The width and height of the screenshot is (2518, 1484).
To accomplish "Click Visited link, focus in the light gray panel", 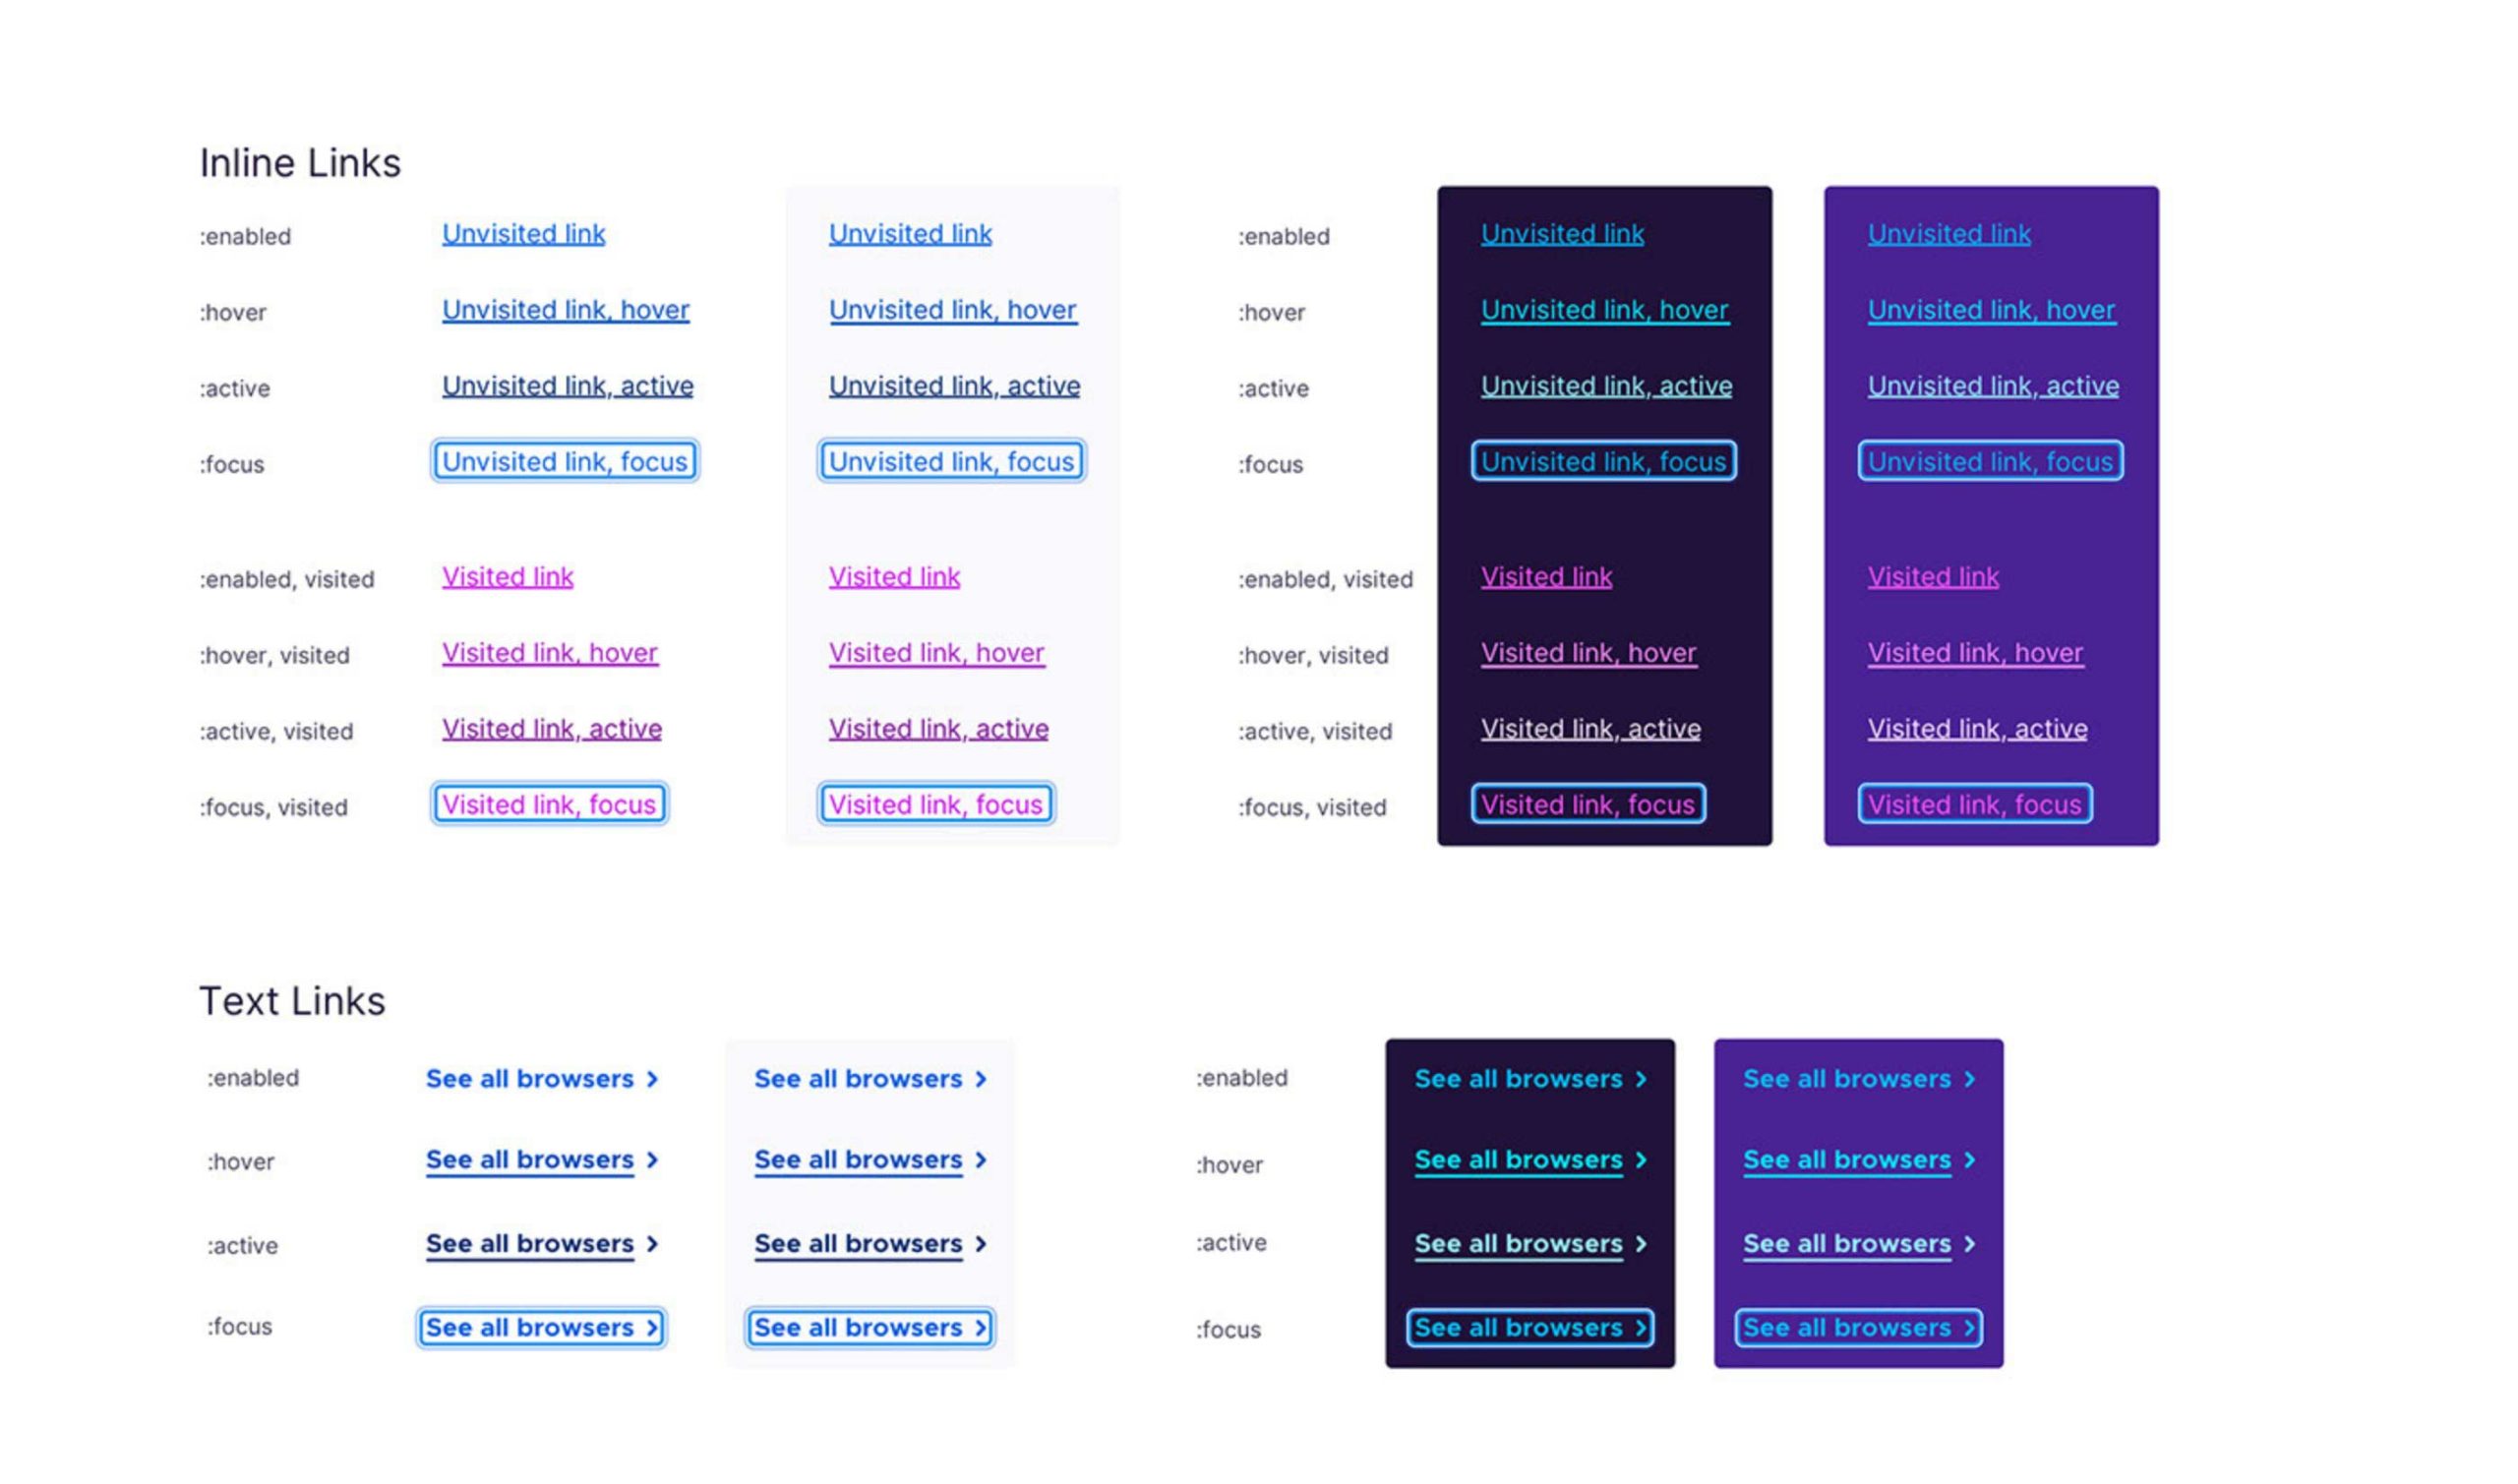I will [x=936, y=803].
